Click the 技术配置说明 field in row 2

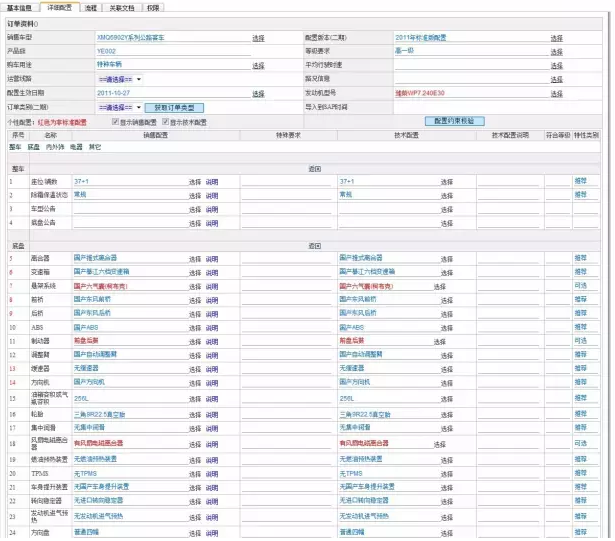coord(510,195)
